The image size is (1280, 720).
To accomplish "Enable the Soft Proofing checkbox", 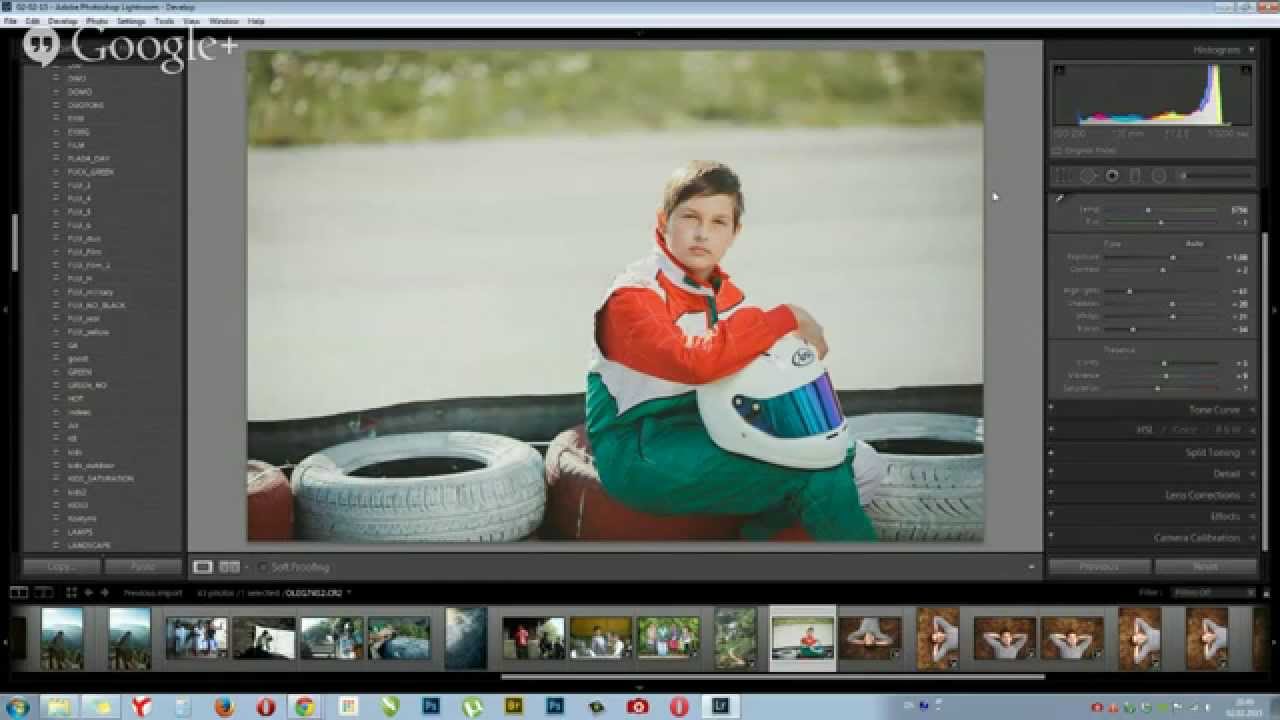I will [x=263, y=567].
